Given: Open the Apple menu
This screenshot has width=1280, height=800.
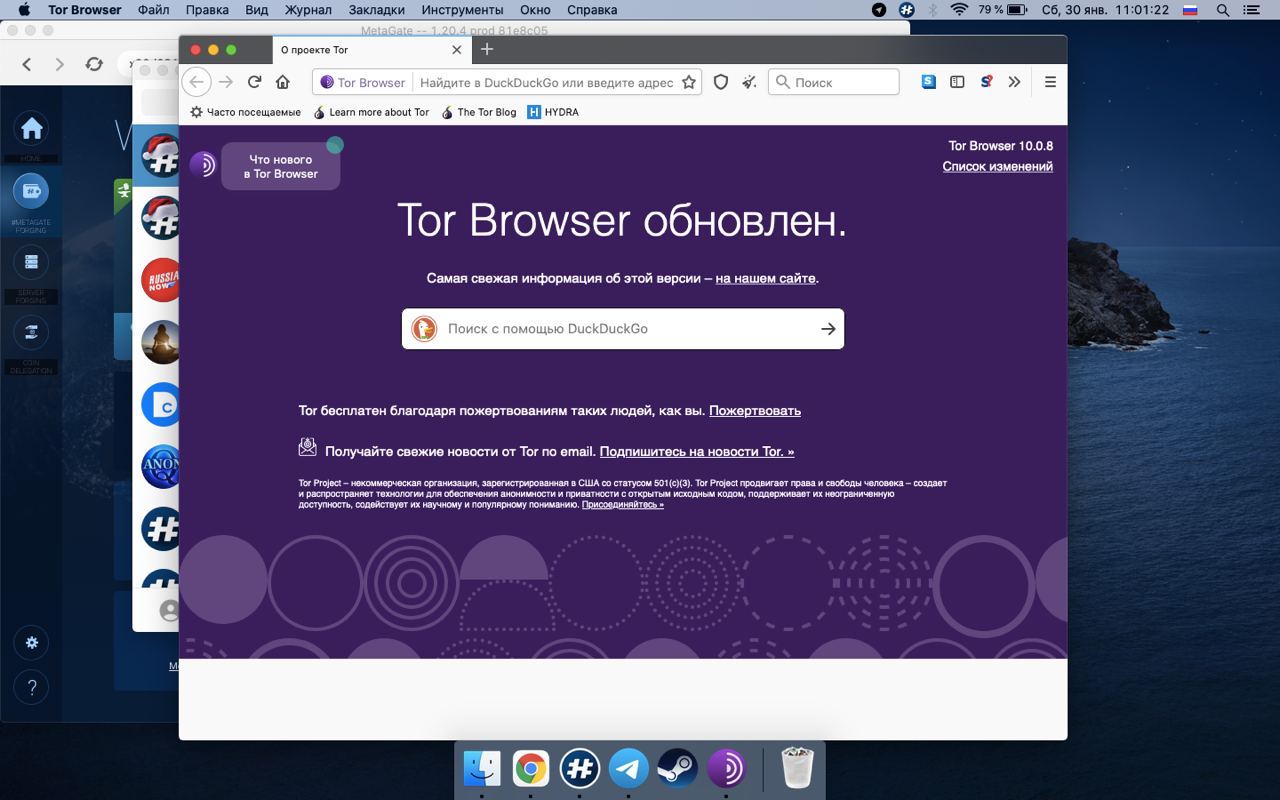Looking at the screenshot, I should (24, 10).
